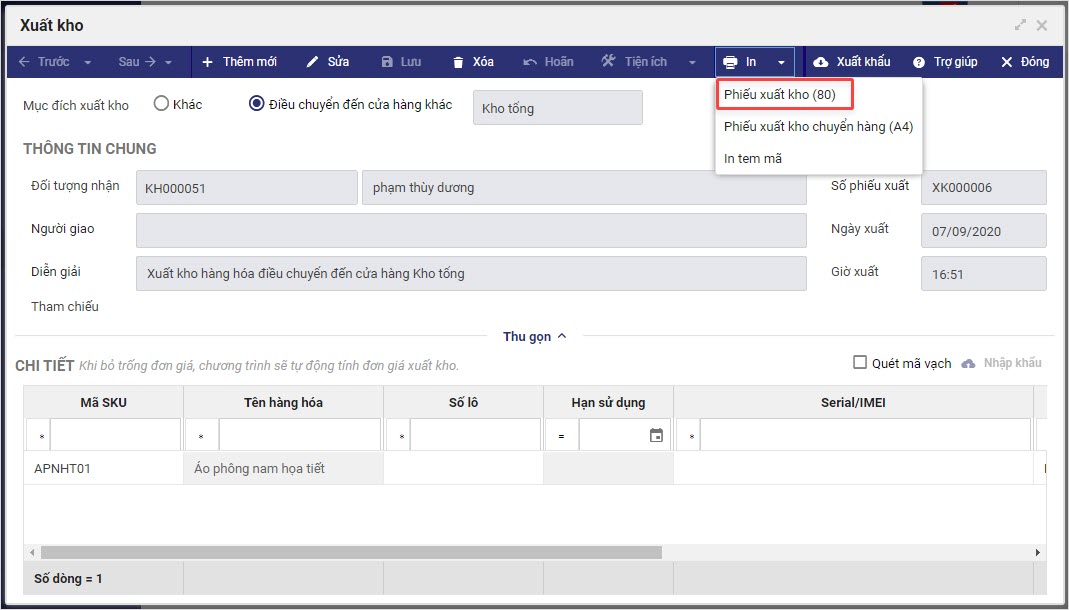1069x610 pixels.
Task: Select the Áo phông nam họa tiết cell
Action: click(x=284, y=468)
